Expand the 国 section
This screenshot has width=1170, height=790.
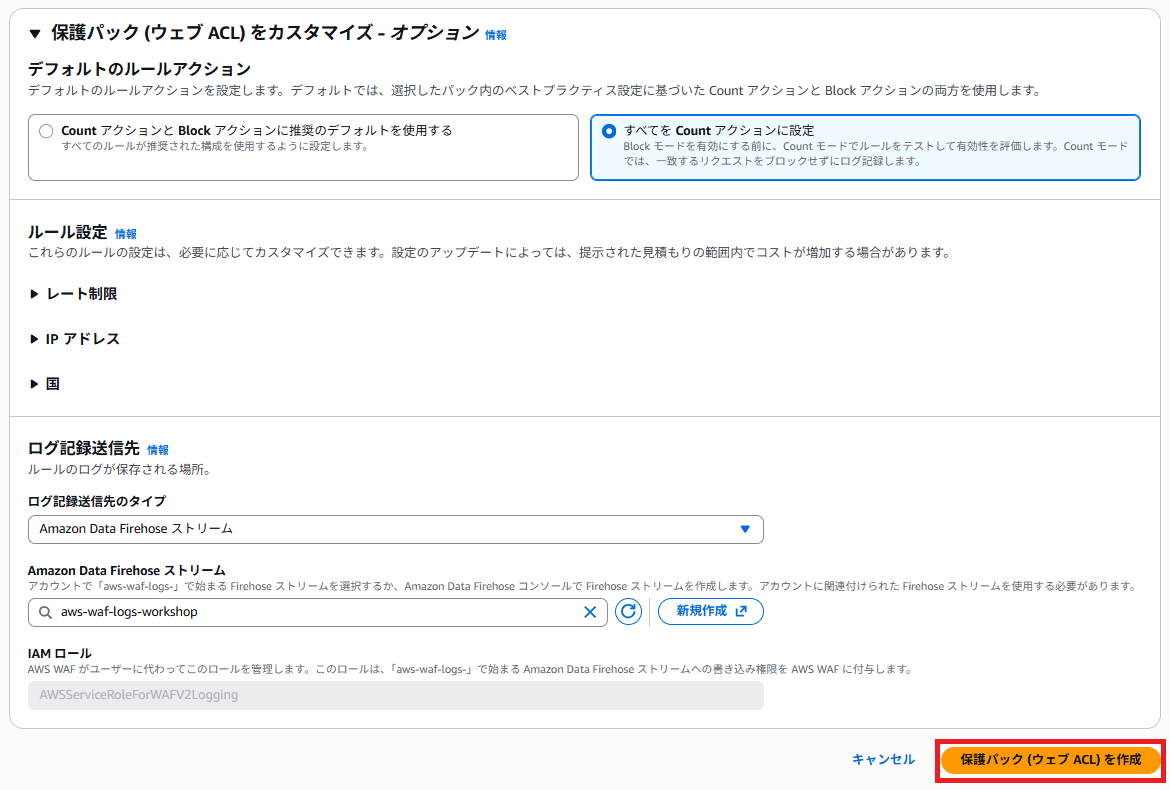click(x=44, y=383)
